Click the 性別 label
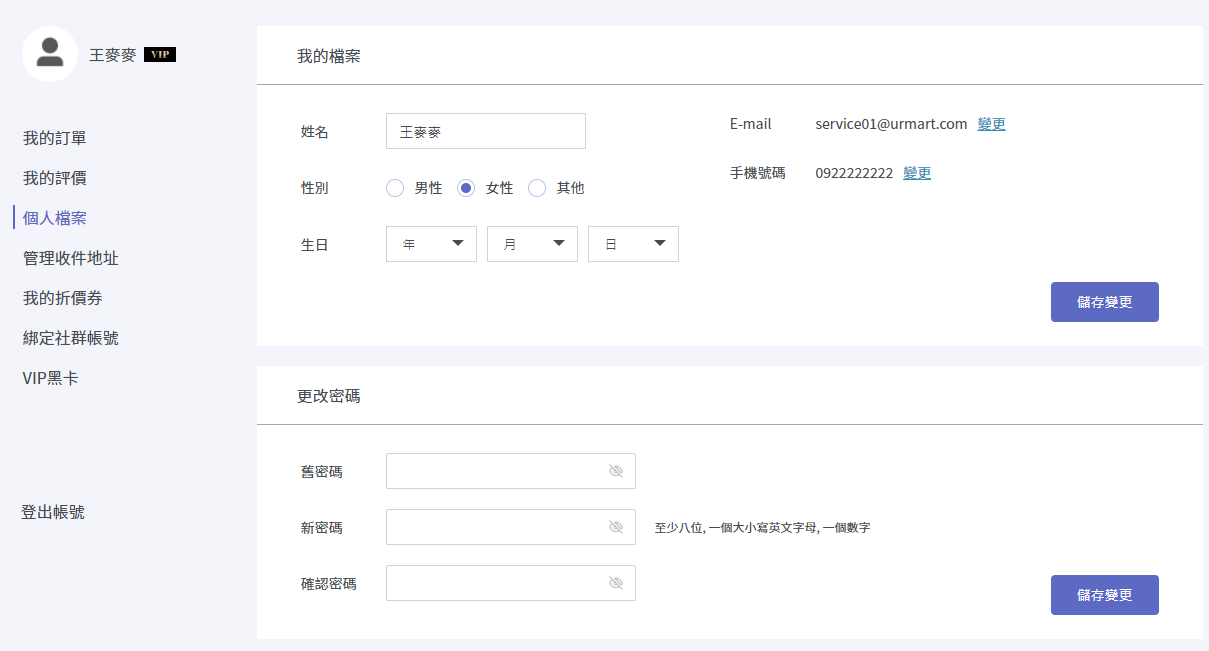Screen dimensions: 1209x651 click(x=315, y=188)
